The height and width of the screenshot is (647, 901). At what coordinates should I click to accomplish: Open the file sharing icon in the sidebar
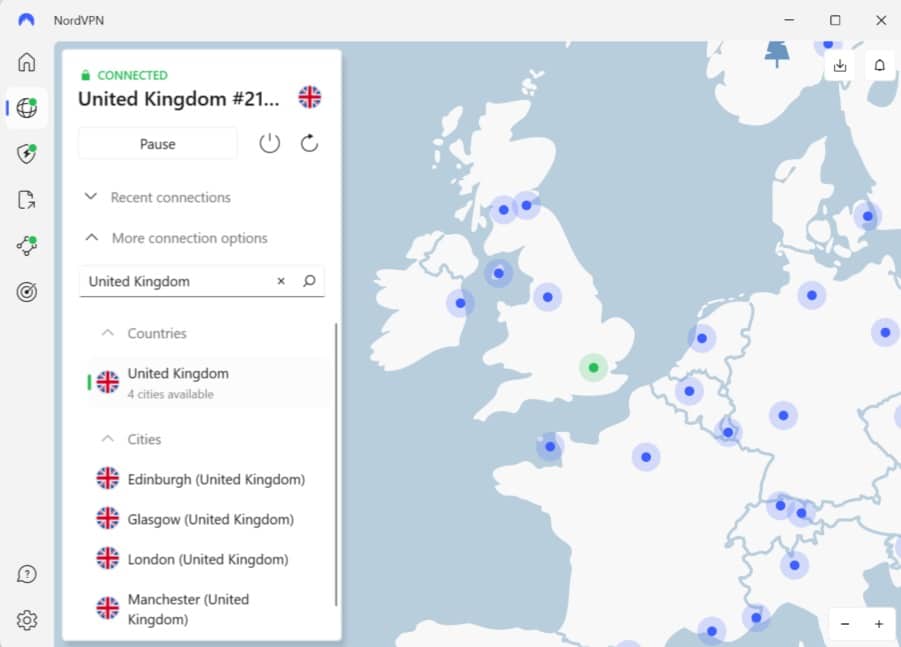point(26,200)
